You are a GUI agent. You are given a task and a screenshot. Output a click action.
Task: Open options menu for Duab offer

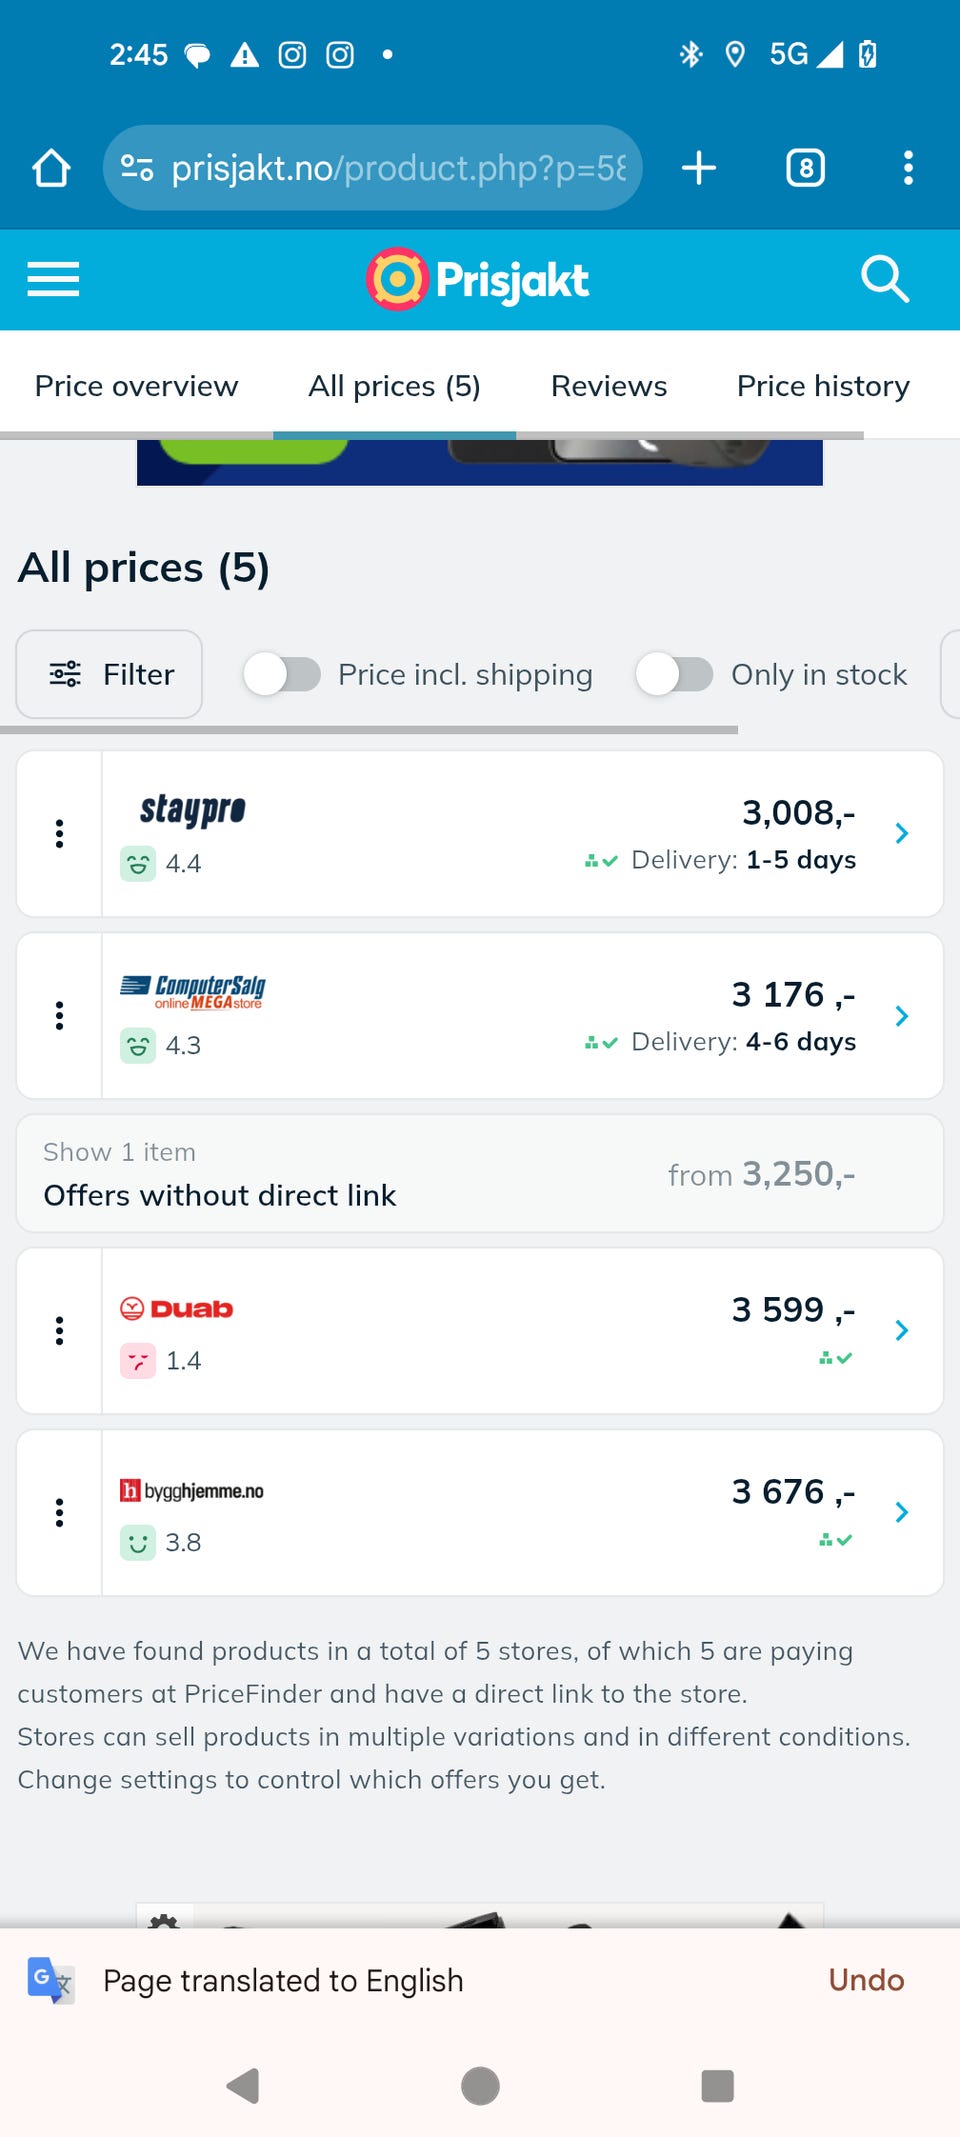click(60, 1331)
